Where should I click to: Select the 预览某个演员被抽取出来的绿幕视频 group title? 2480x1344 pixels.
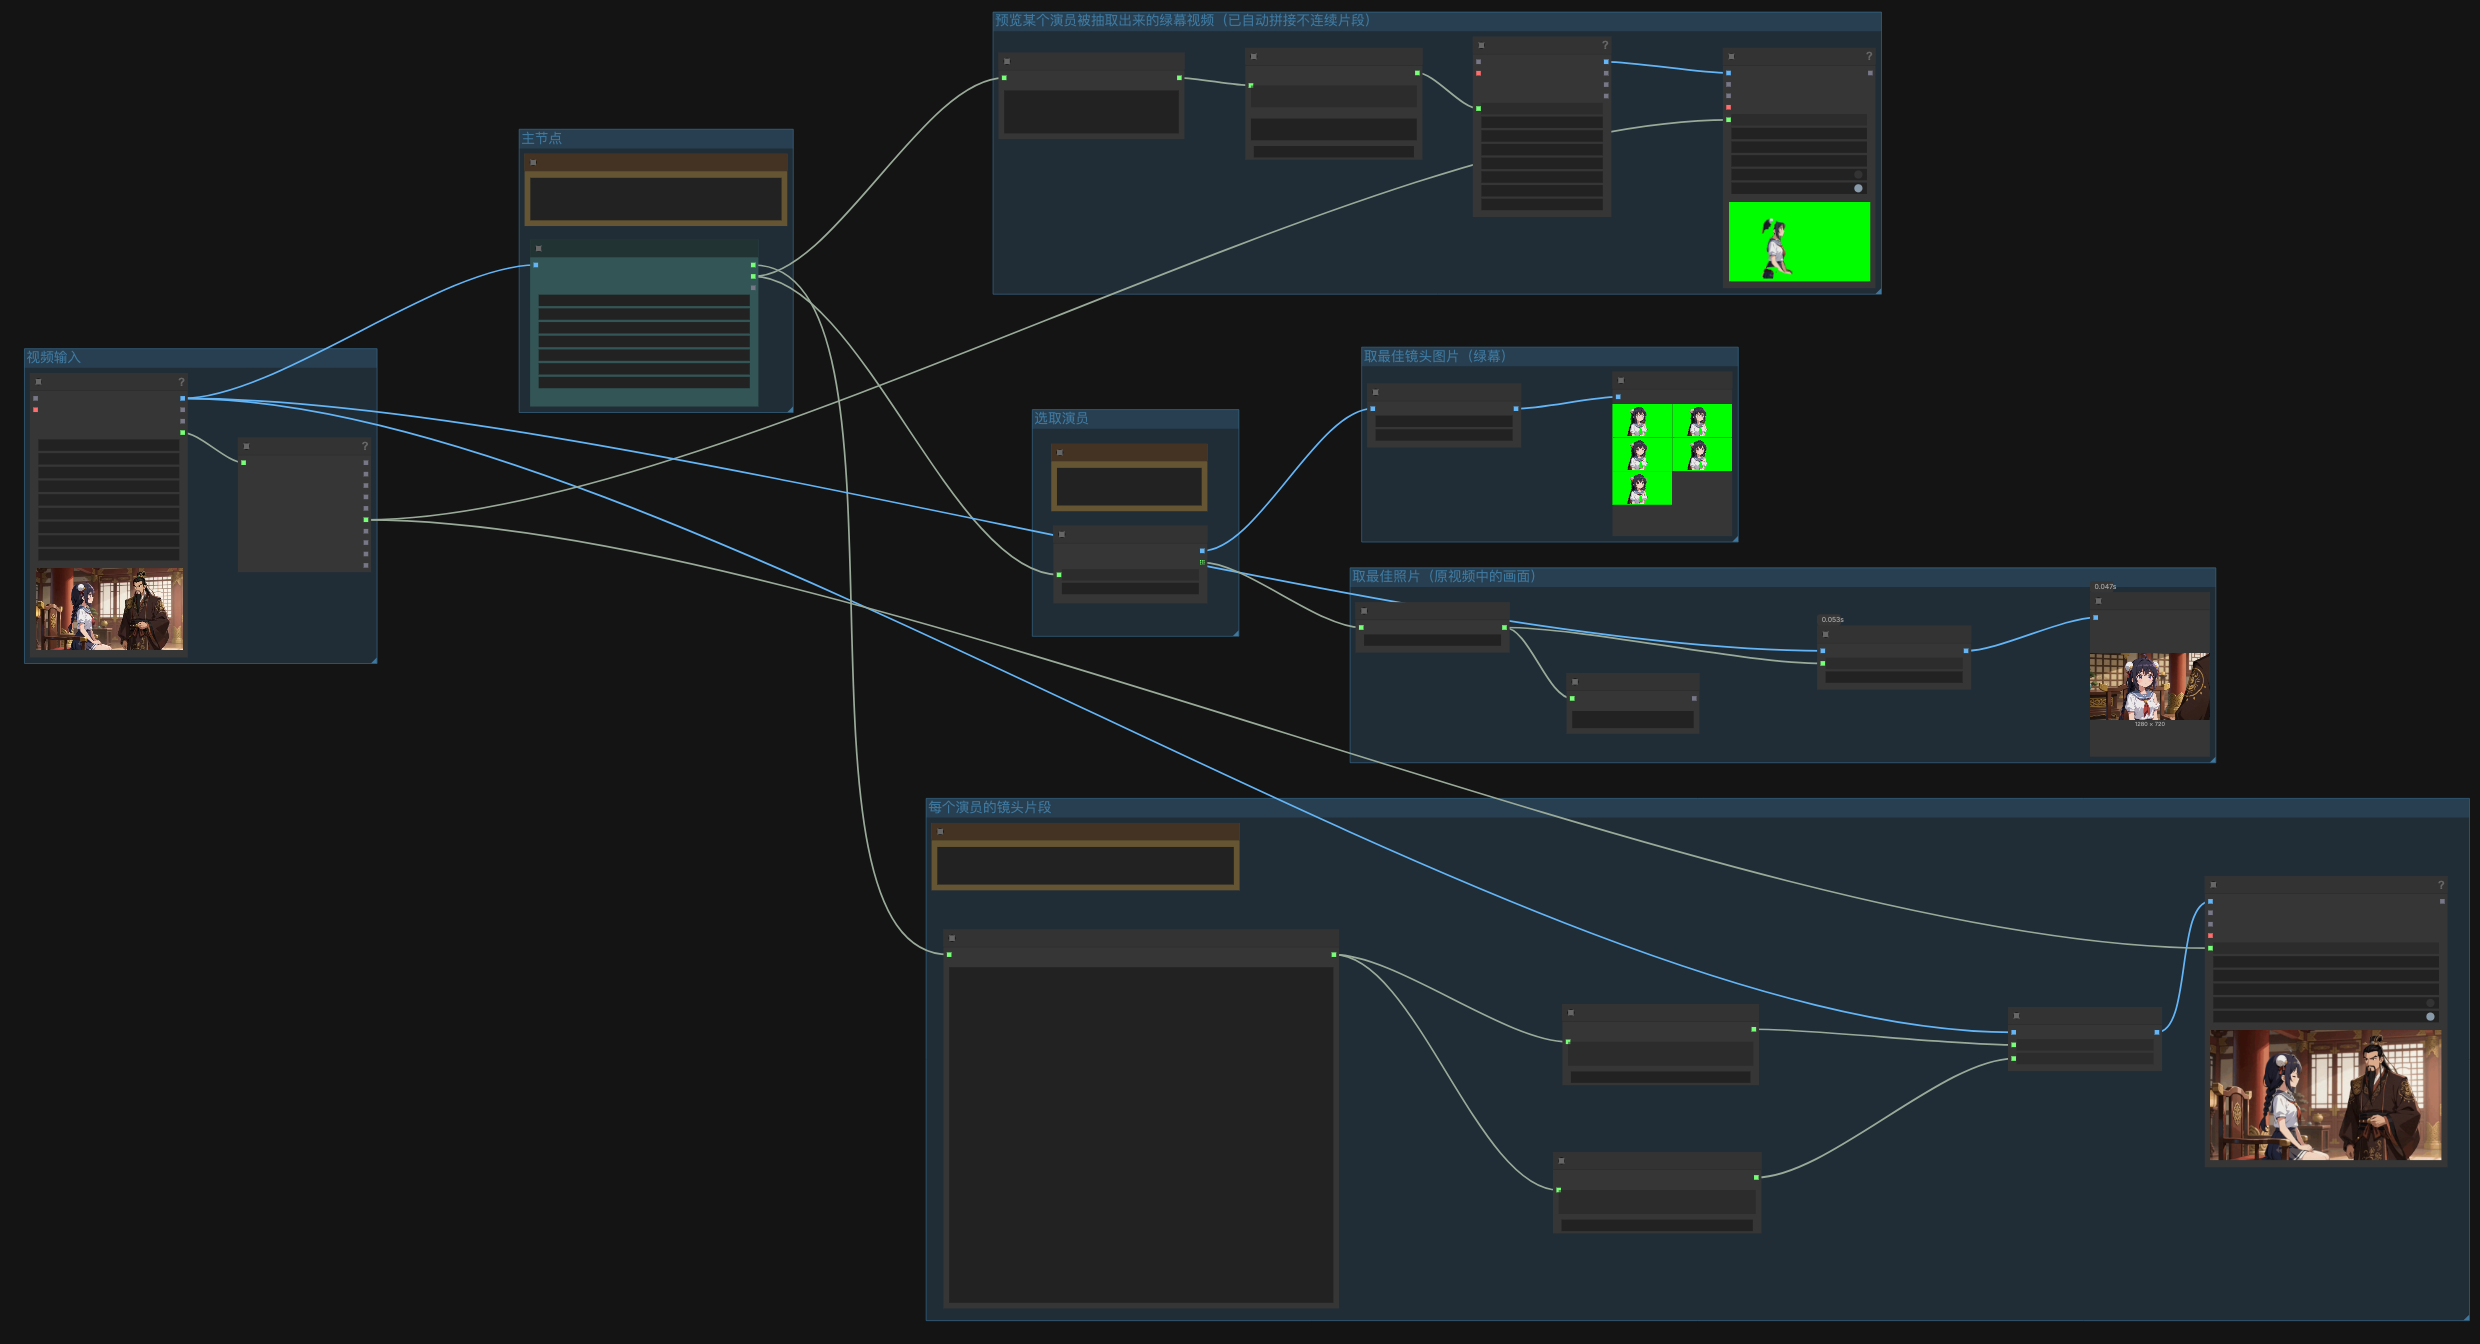tap(1182, 20)
